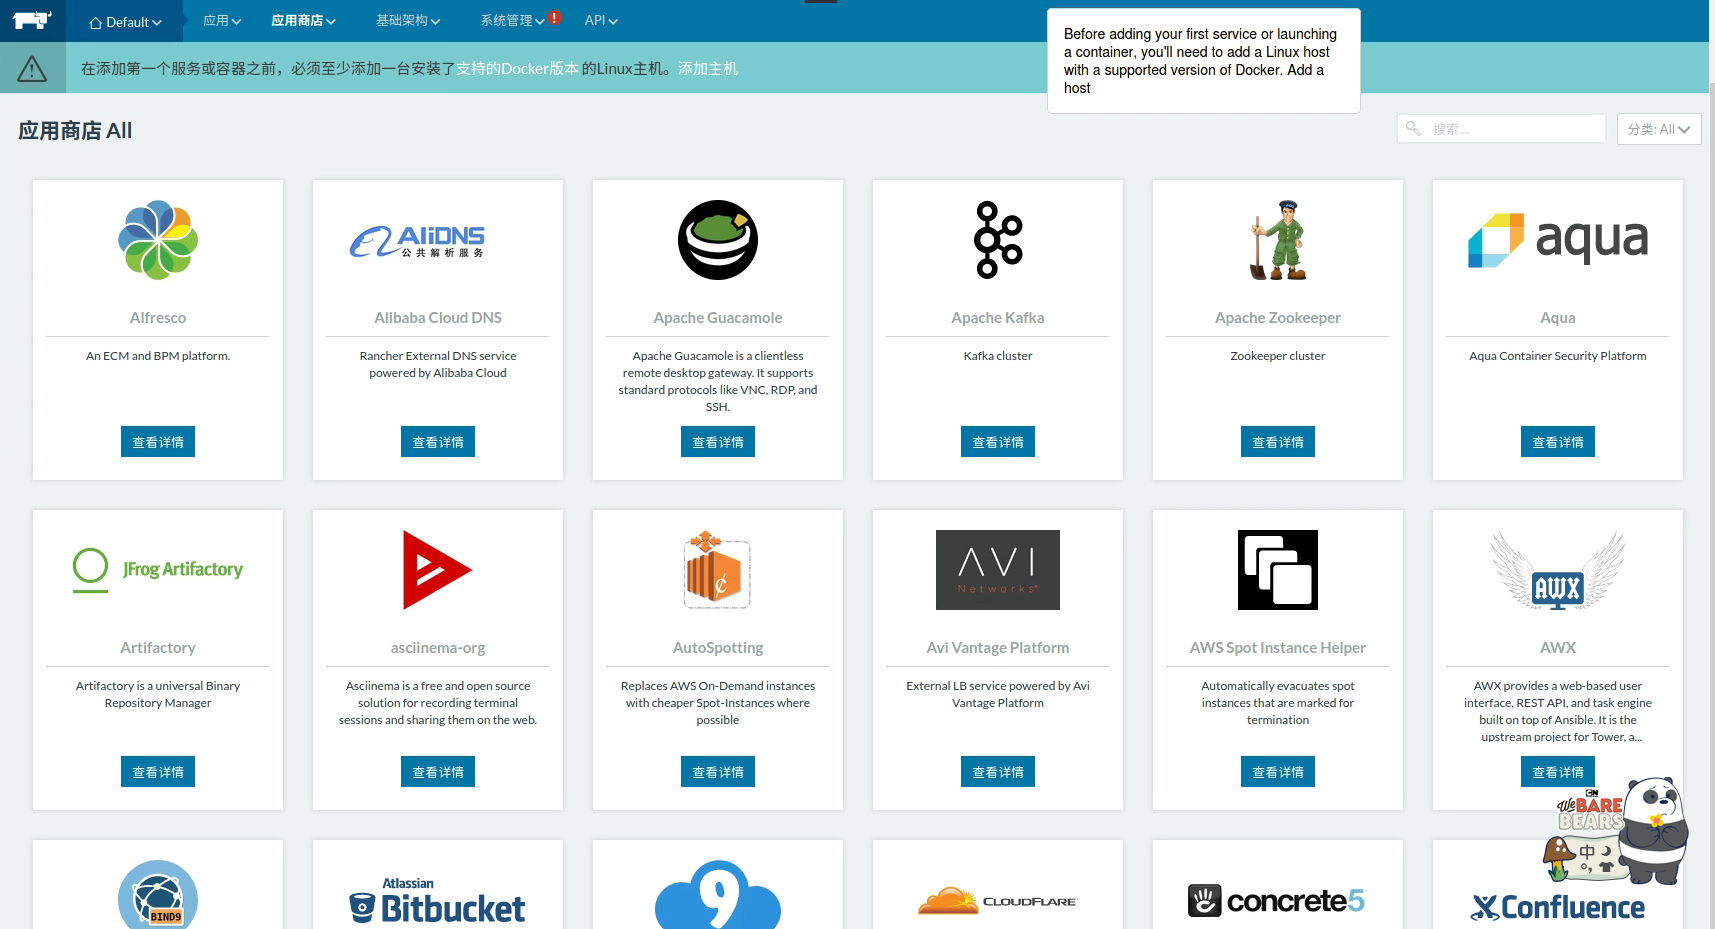Open the Default environment dropdown

click(x=125, y=22)
